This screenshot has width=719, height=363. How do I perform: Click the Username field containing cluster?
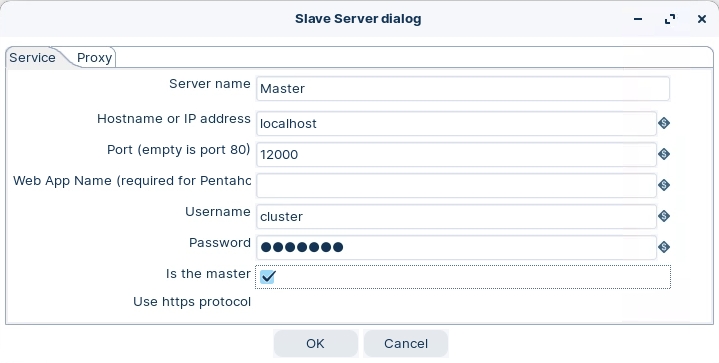[456, 216]
